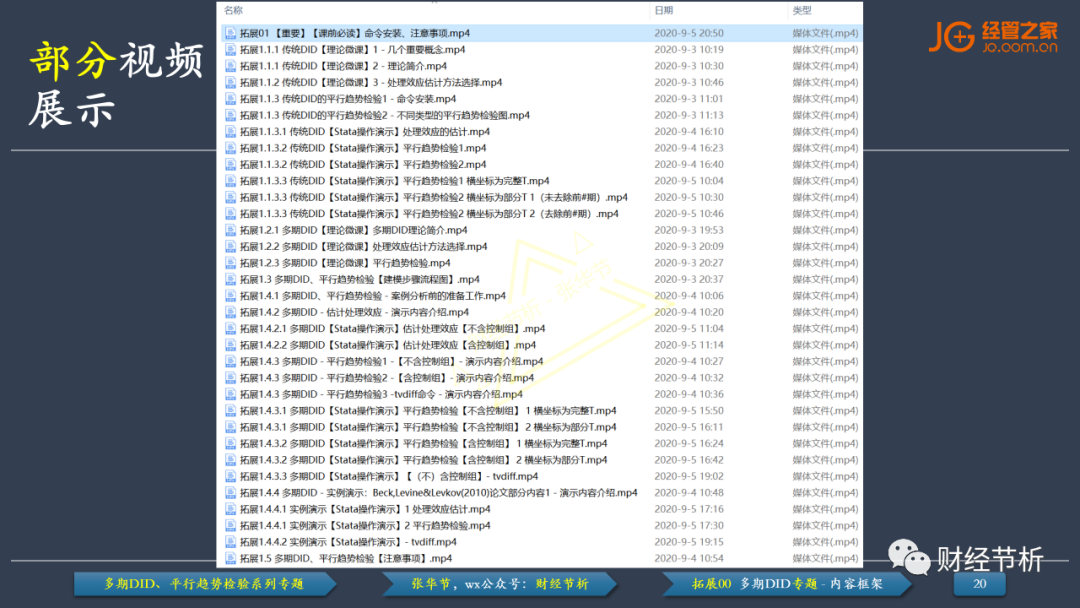Viewport: 1080px width, 608px height.
Task: Click the 类型 column header
Action: (x=802, y=10)
